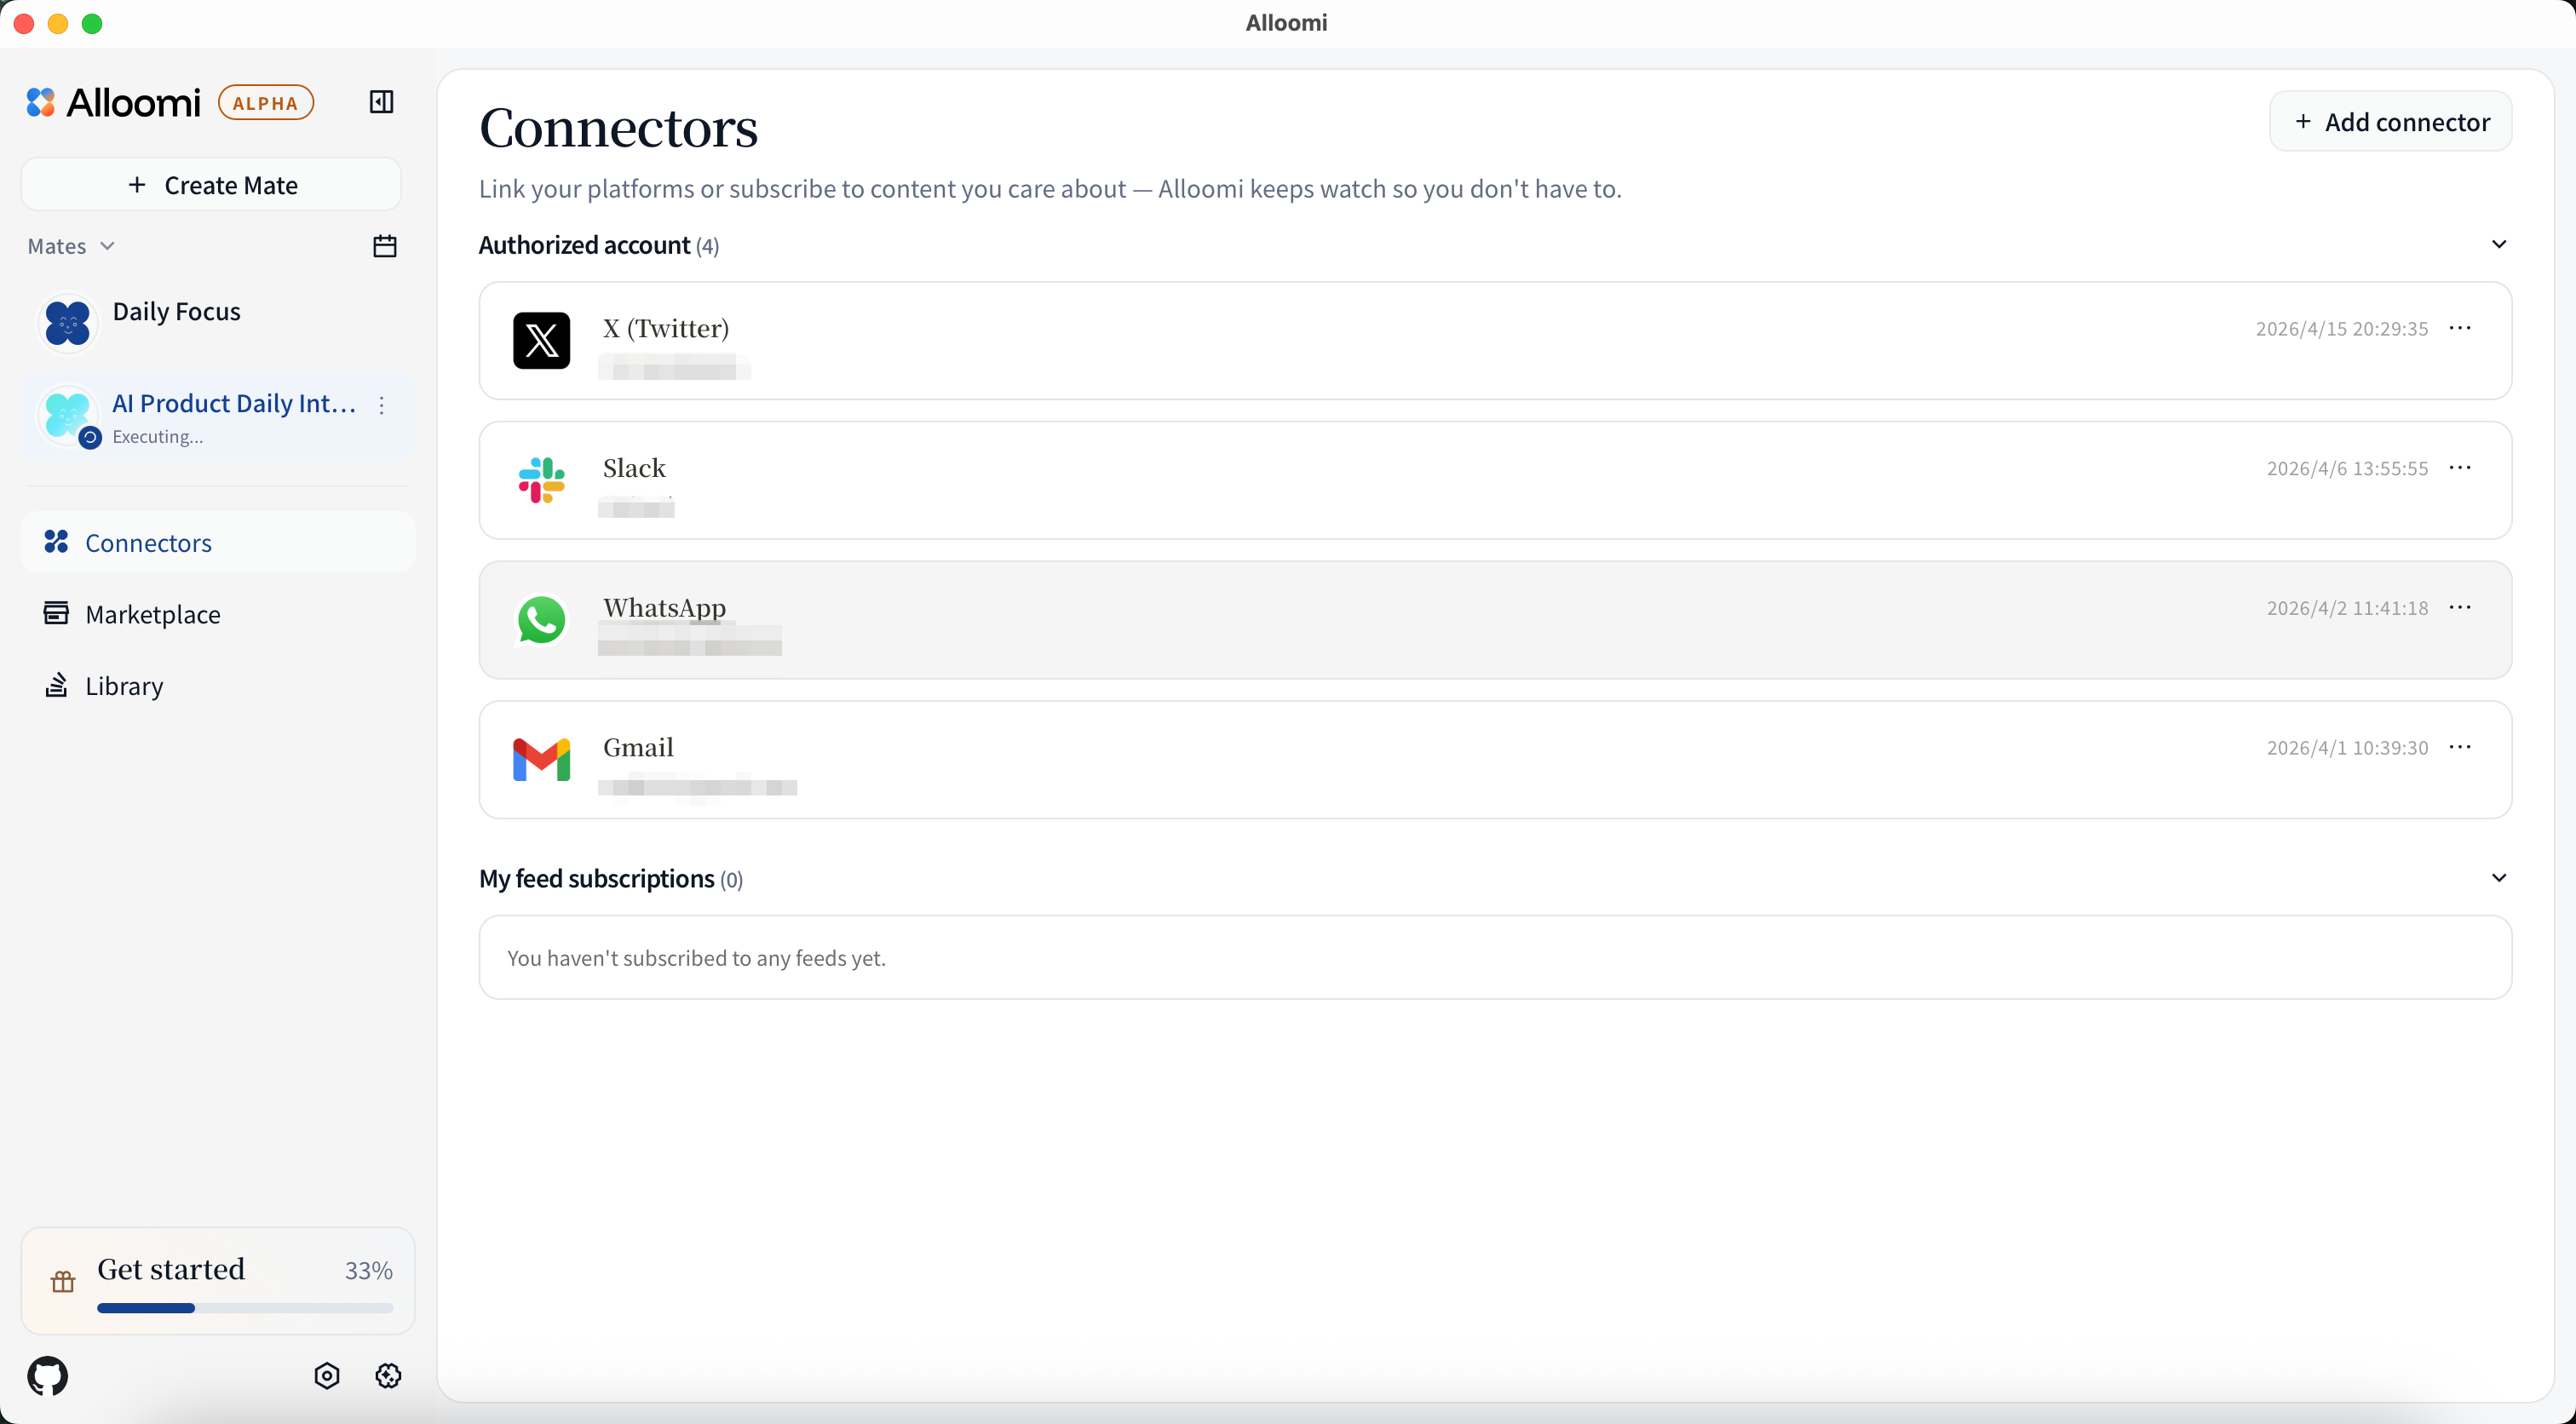Go to Marketplace in sidebar
The image size is (2576, 1424).
152,614
